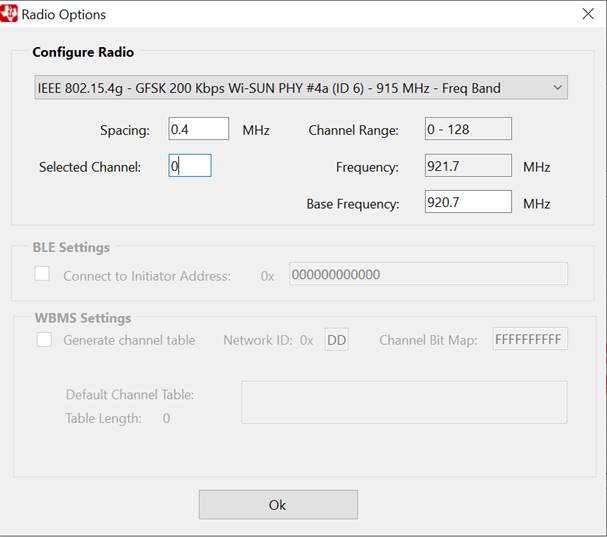The image size is (607, 537).
Task: Close the Radio Options dialog
Action: 588,14
